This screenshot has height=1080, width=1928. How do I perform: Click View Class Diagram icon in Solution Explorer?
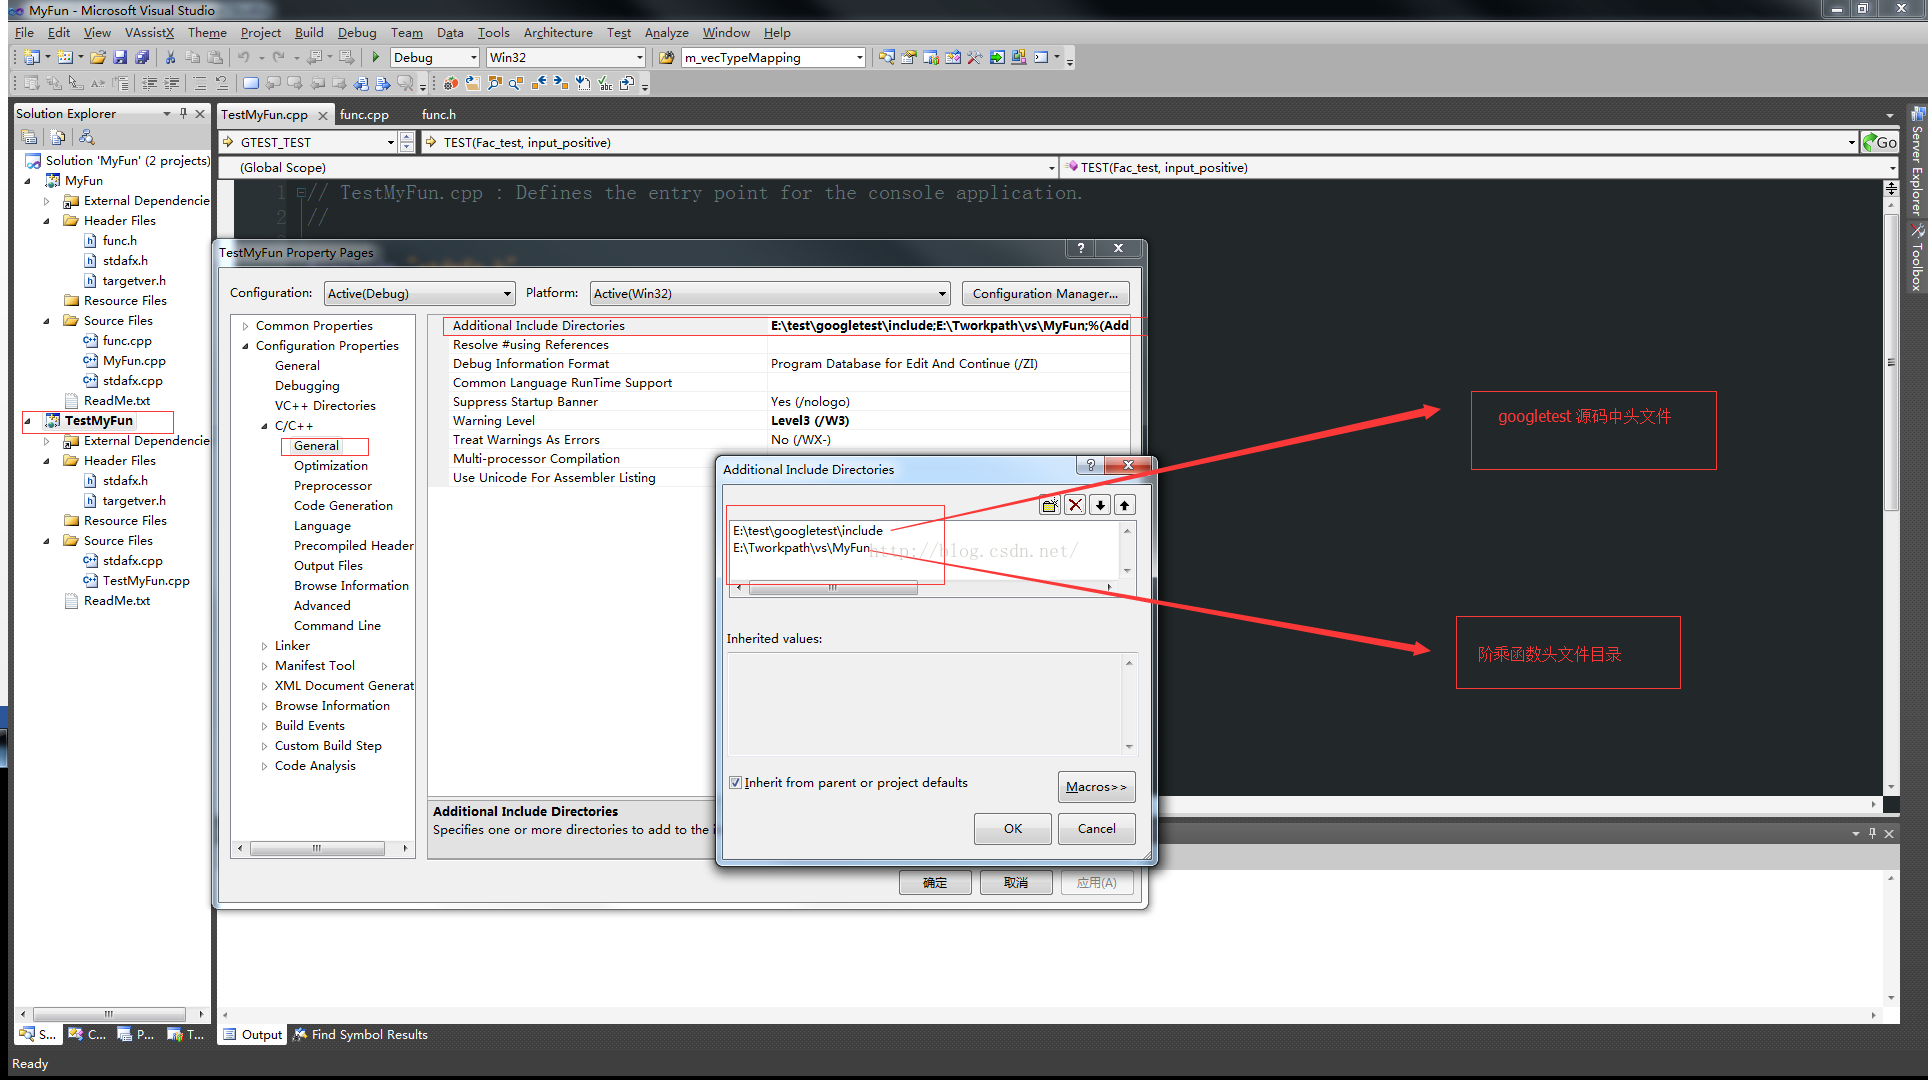[87, 137]
